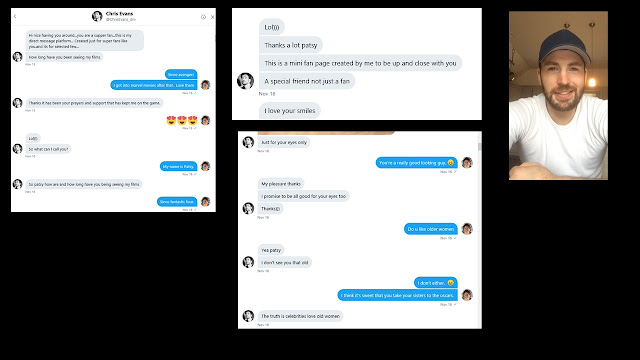This screenshot has width=640, height=360.
Task: Open sender avatar beside 'So what can I call you?'
Action: [x=18, y=149]
